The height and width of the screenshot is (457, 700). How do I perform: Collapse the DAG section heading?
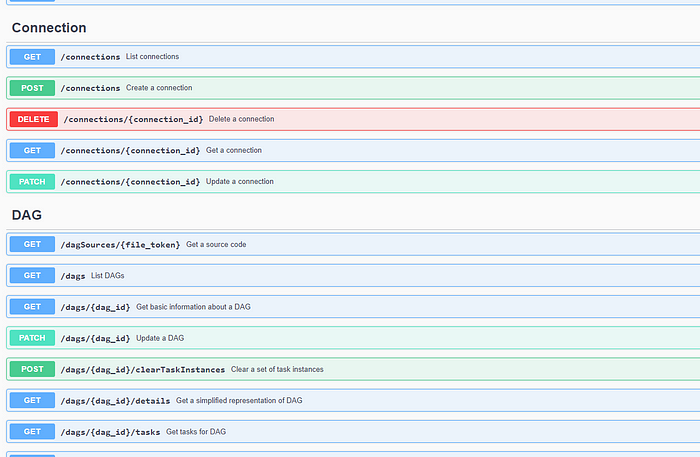pos(27,215)
